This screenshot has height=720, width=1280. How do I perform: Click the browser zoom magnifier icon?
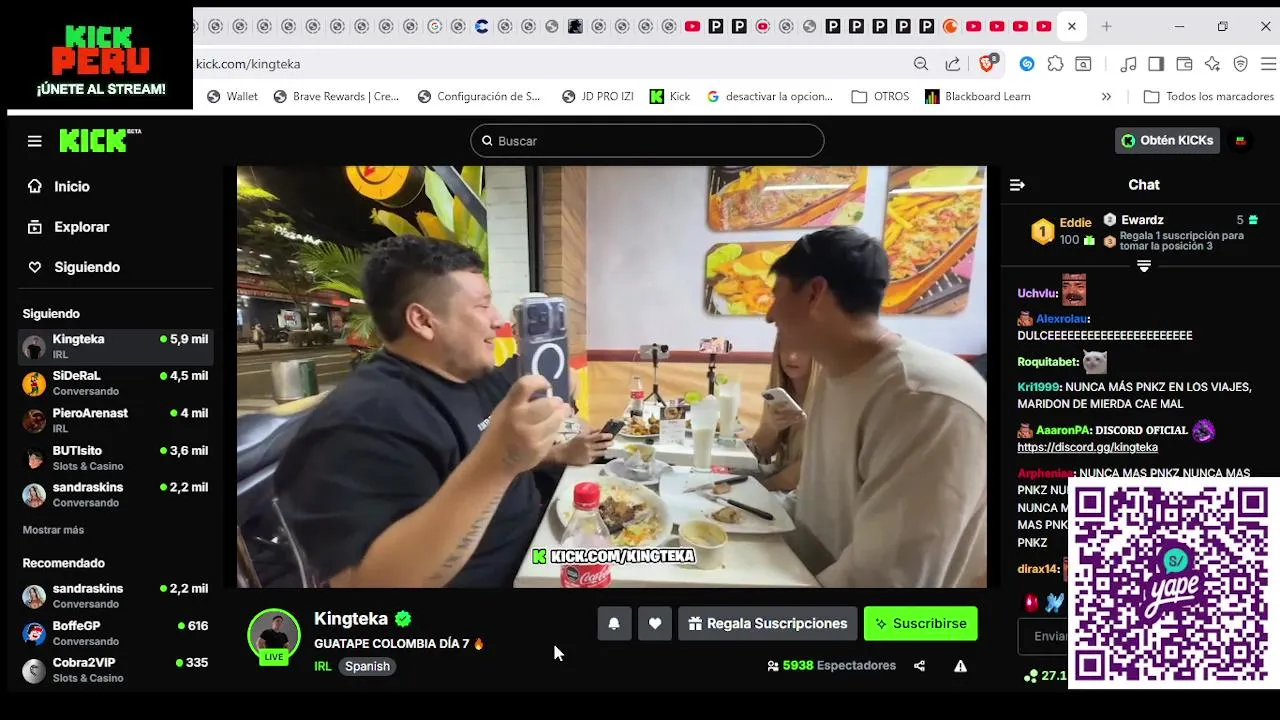[921, 64]
